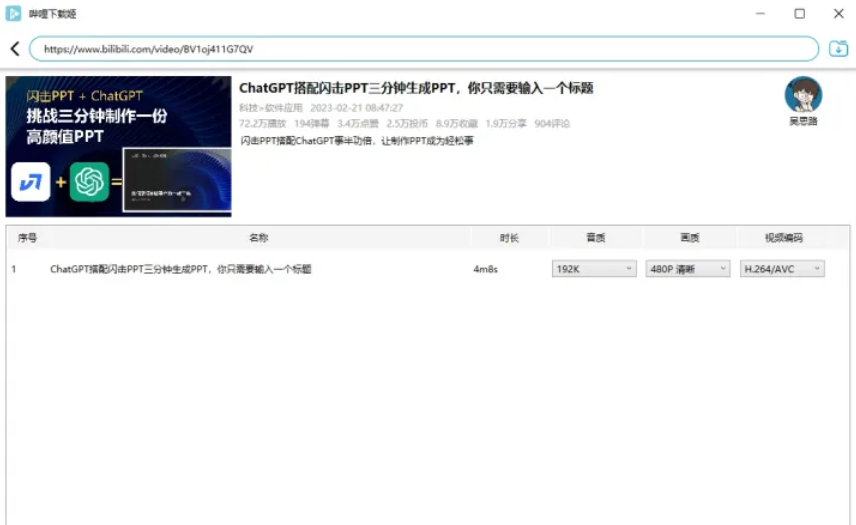Image resolution: width=856 pixels, height=525 pixels.
Task: Click the video title heading text
Action: 416,88
